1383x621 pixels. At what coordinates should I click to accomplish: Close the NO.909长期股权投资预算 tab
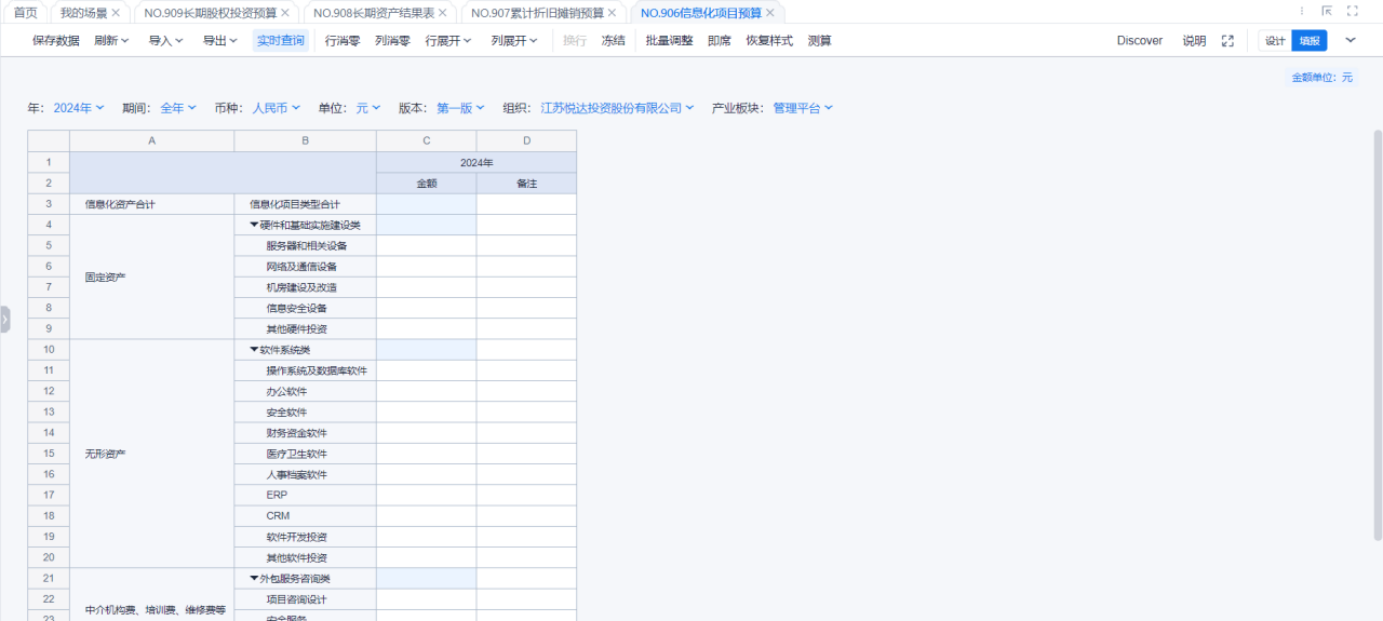tap(285, 13)
